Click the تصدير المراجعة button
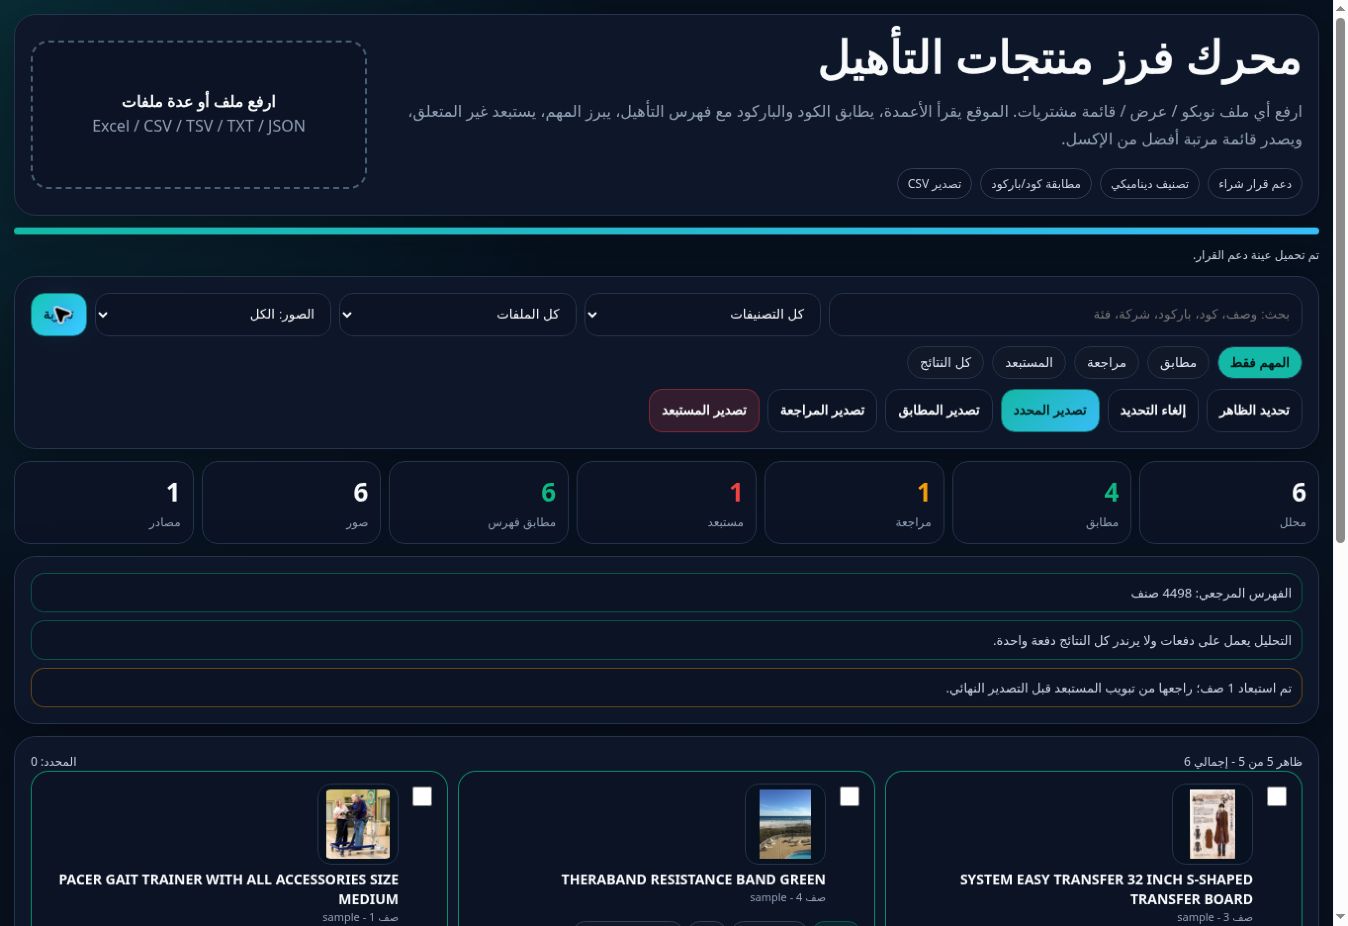1348x926 pixels. tap(822, 410)
